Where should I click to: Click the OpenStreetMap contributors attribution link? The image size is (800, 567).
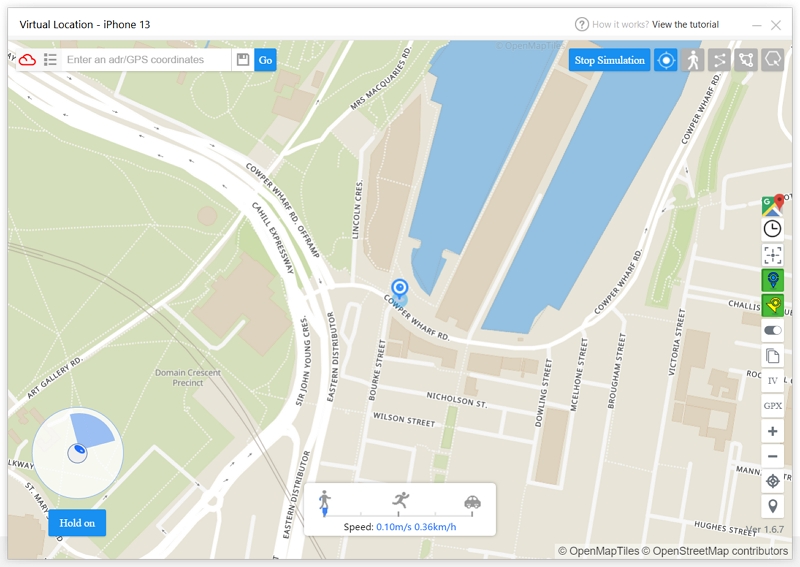coord(715,551)
